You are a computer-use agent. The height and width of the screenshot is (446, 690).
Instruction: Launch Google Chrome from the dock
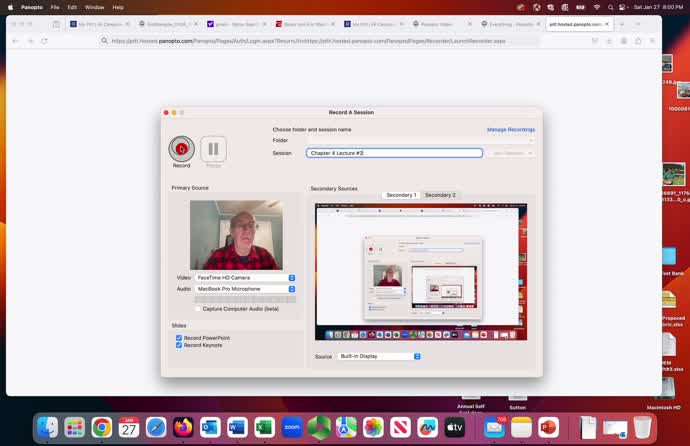tap(102, 428)
